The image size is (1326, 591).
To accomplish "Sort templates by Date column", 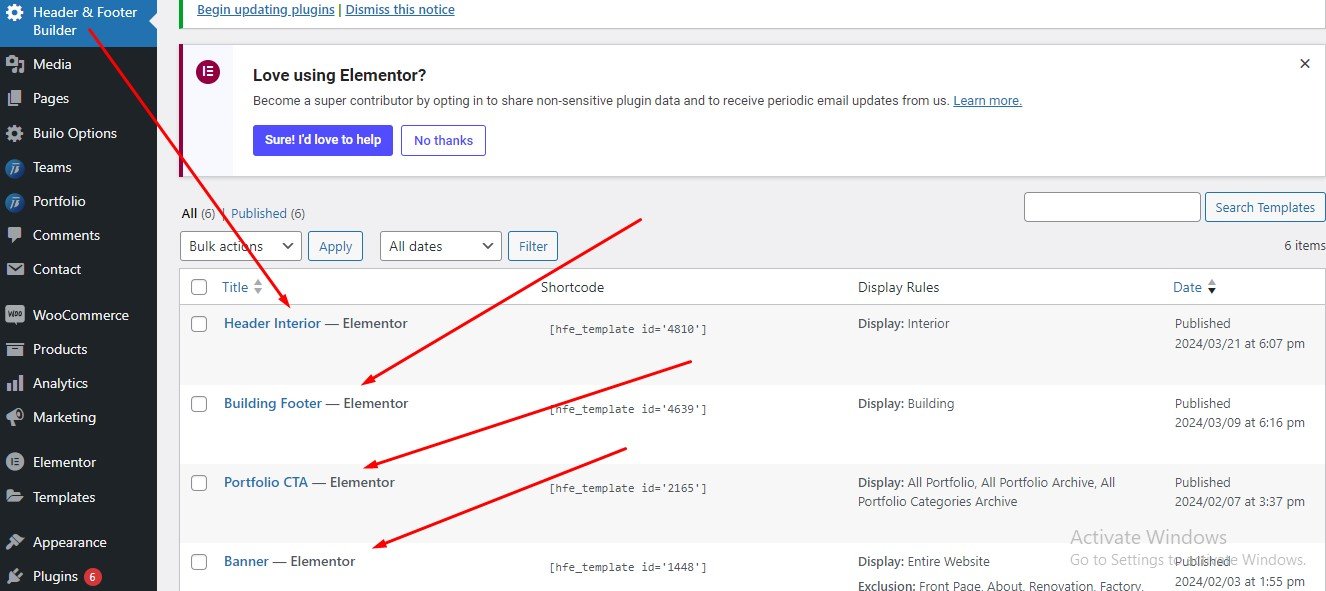I will 1188,287.
